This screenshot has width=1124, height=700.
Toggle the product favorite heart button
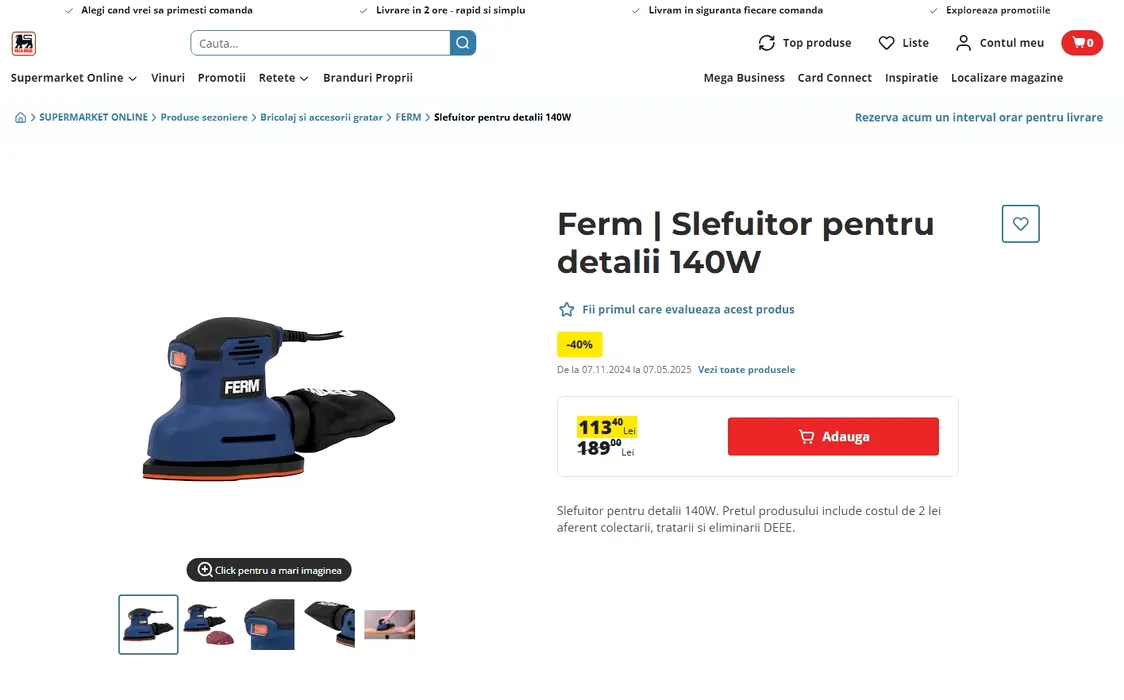point(1021,224)
